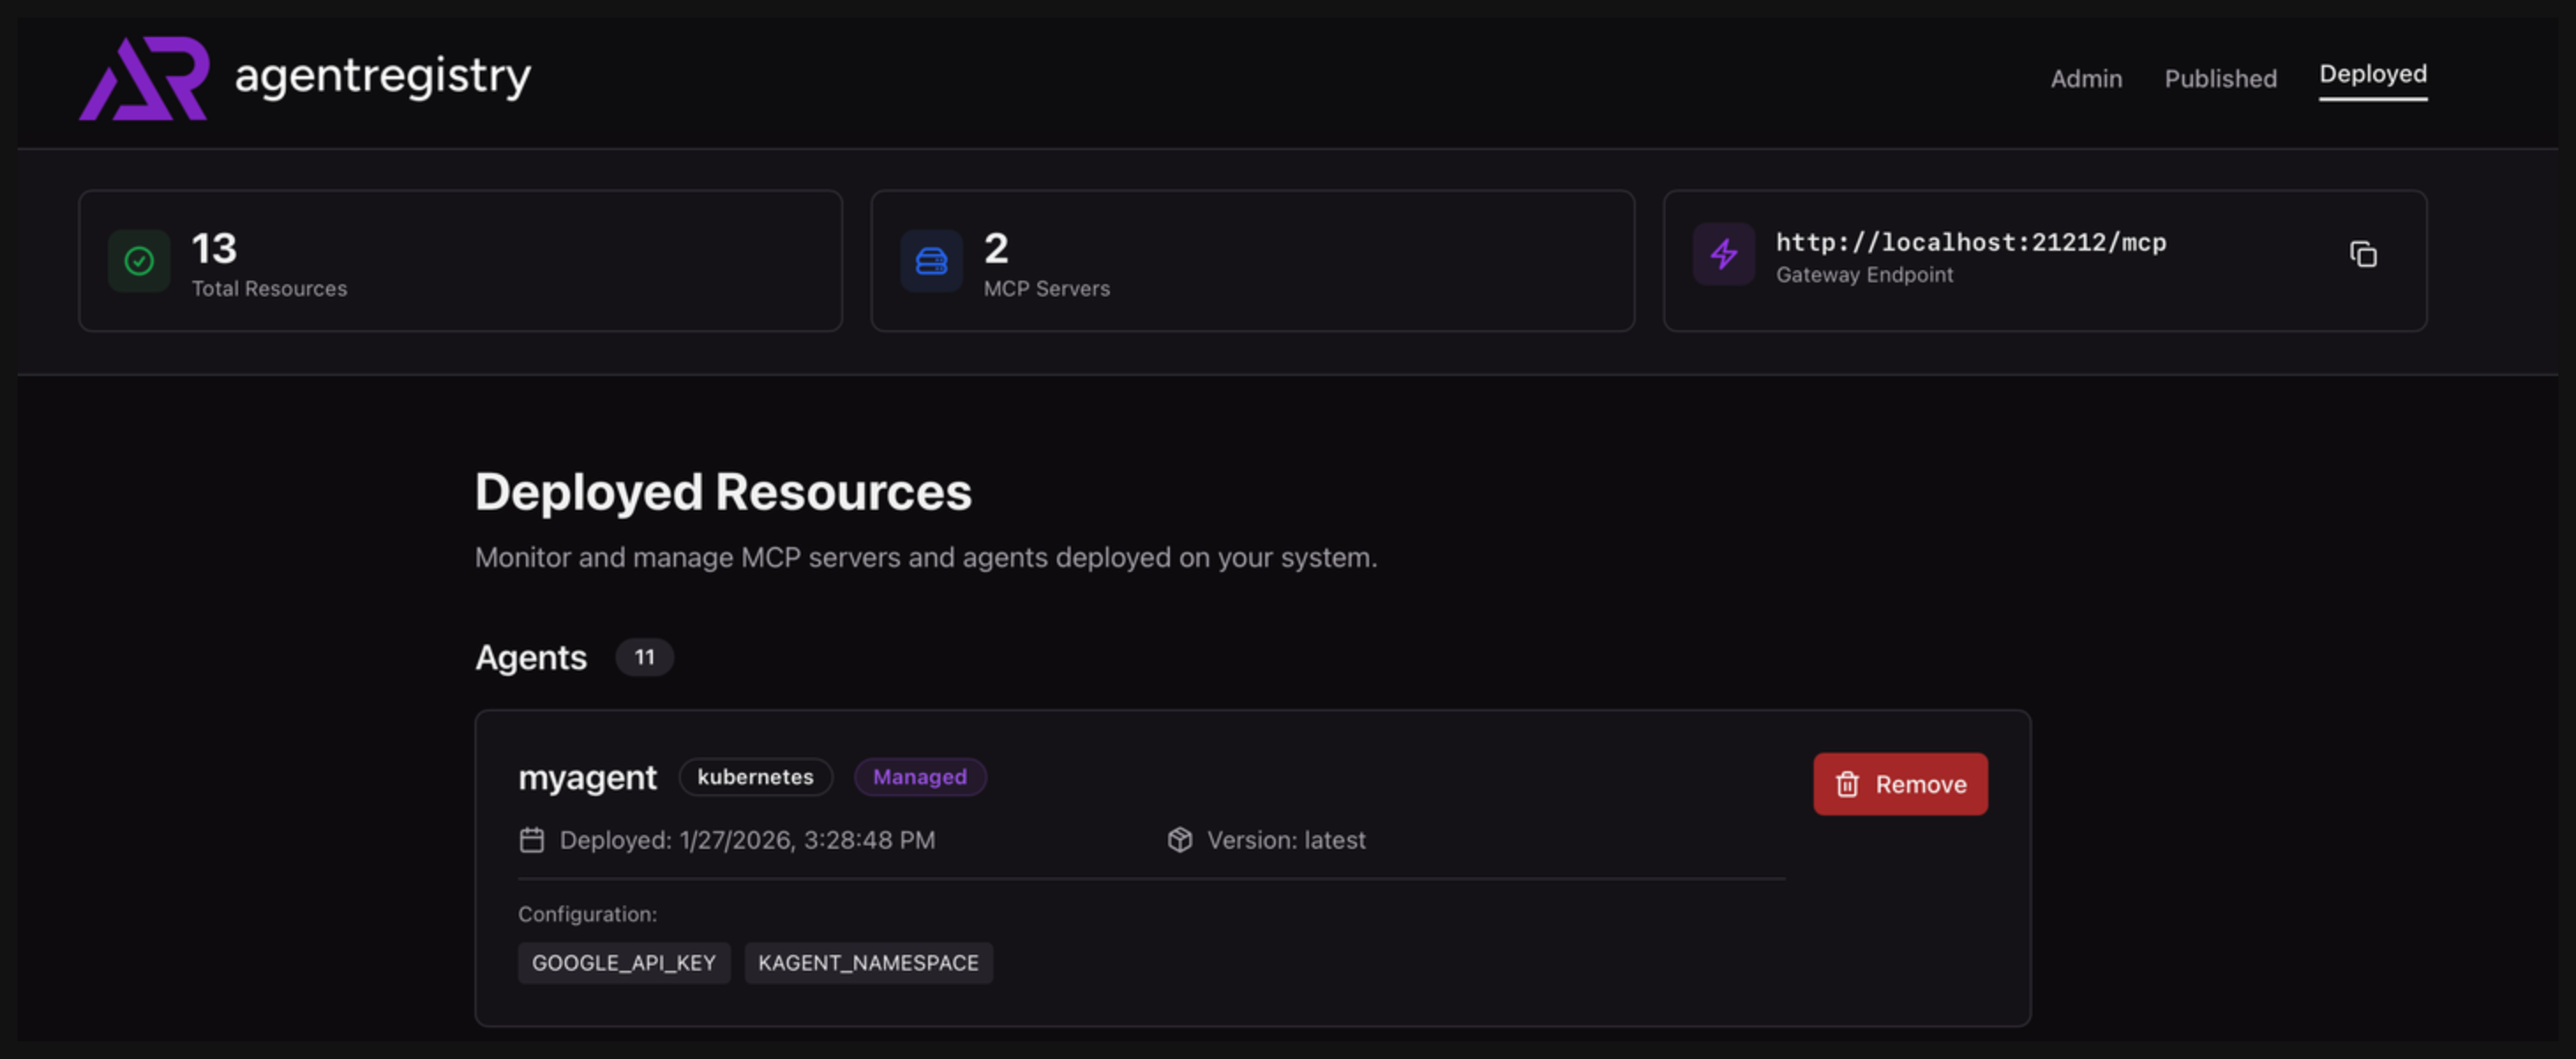Click the calendar icon beside Deployed date
Screen dimensions: 2576x1059
coord(532,840)
